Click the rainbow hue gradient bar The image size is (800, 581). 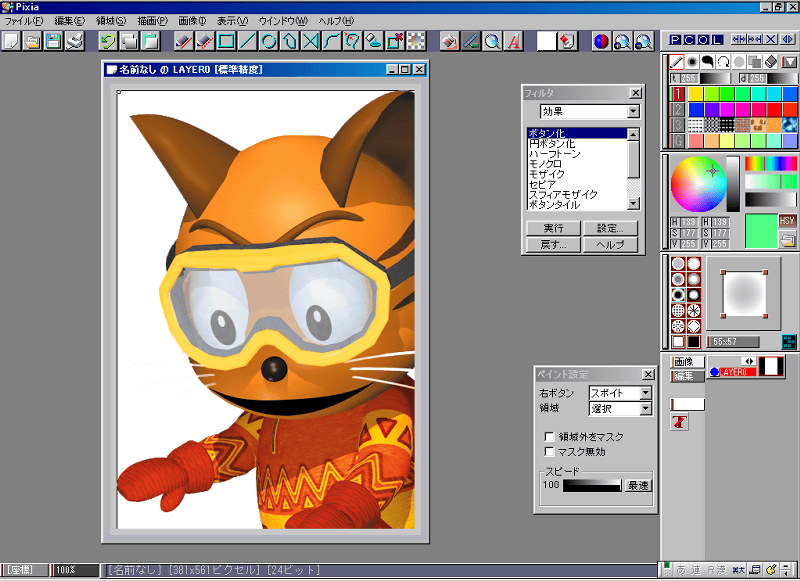(770, 164)
